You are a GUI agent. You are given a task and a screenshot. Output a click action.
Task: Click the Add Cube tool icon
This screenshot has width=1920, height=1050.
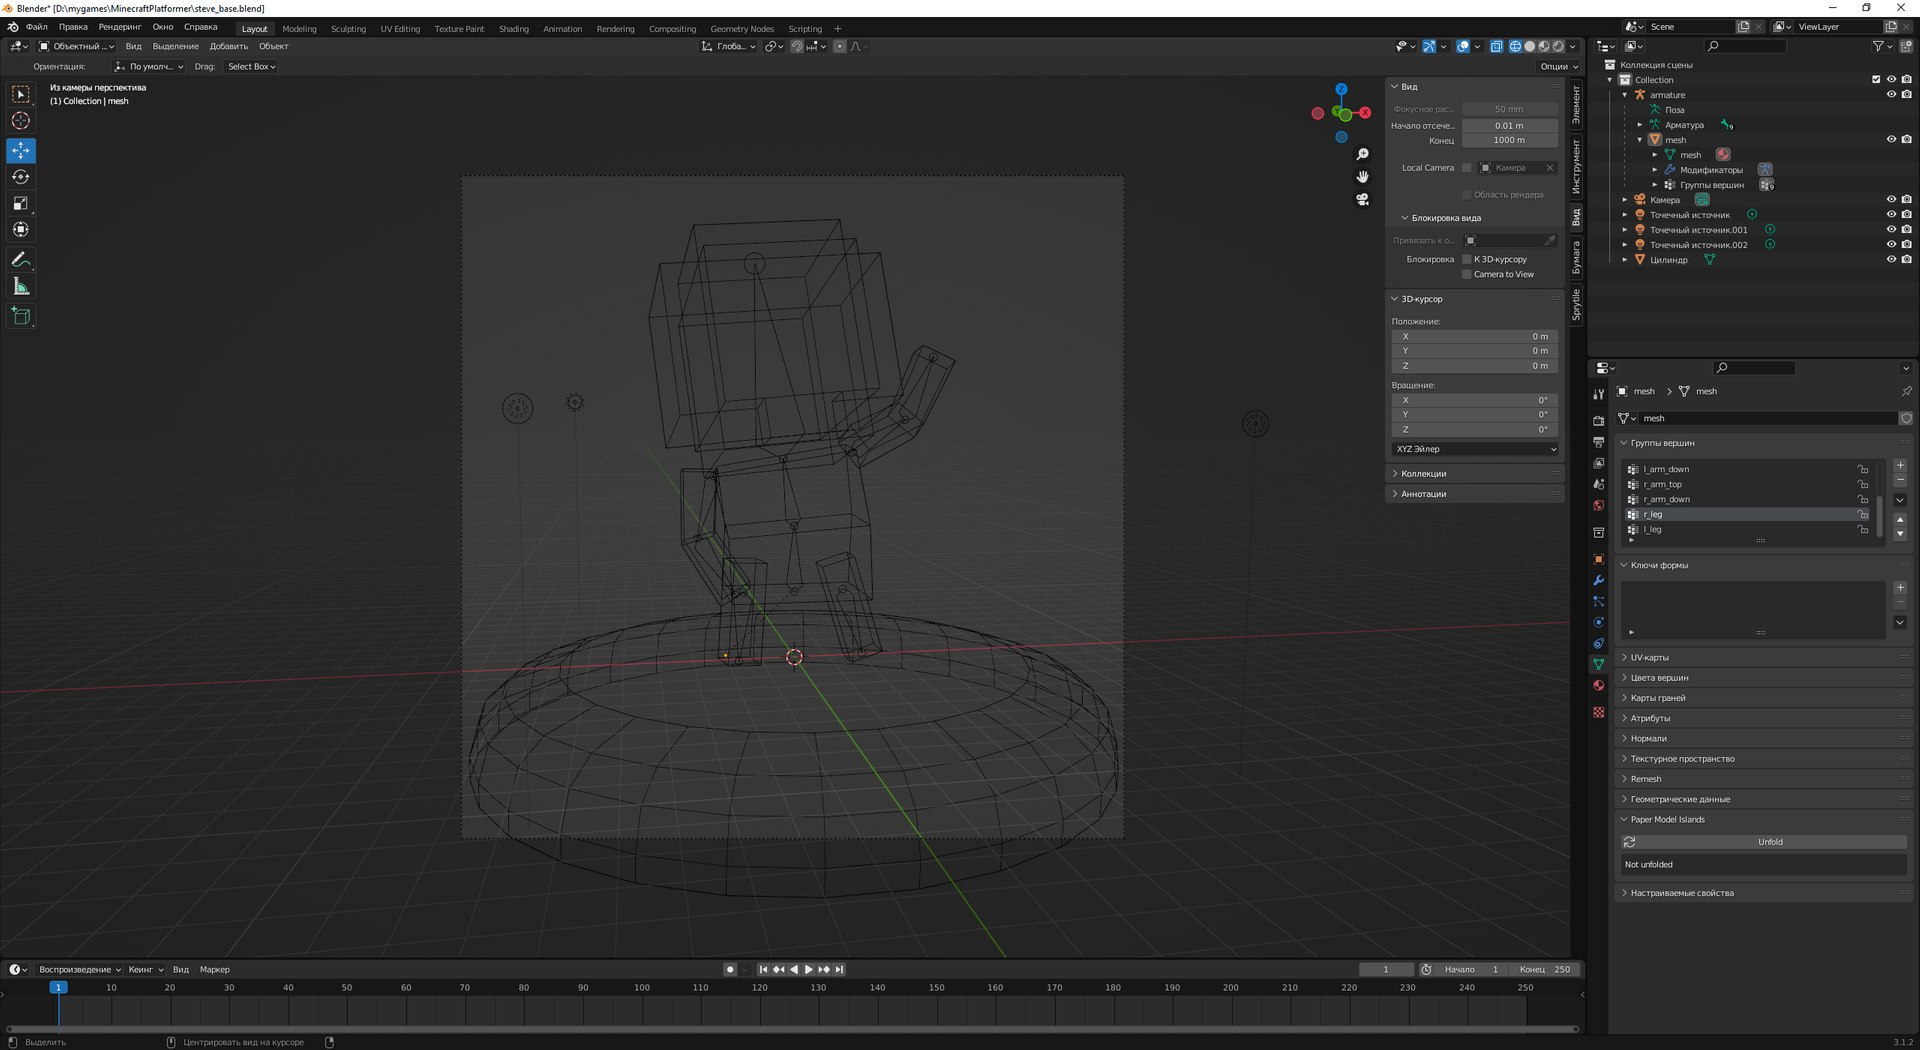[21, 316]
